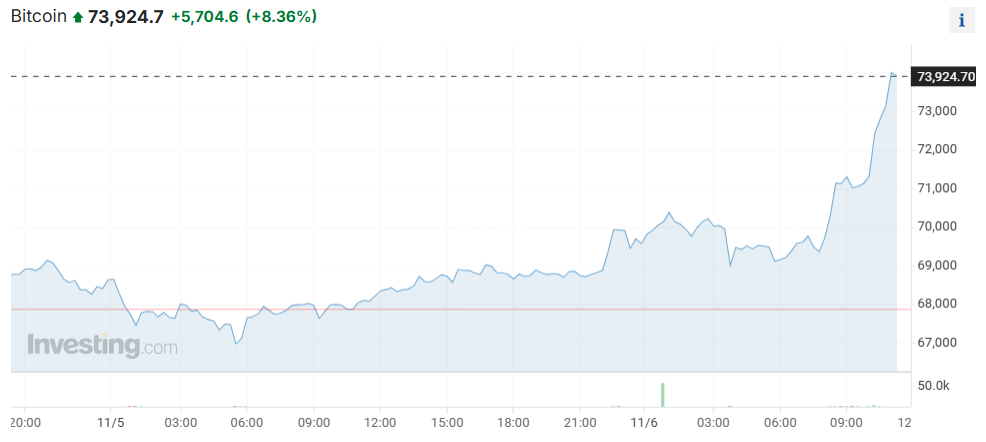986x442 pixels.
Task: Click the 20:00 time axis label
Action: pos(25,423)
